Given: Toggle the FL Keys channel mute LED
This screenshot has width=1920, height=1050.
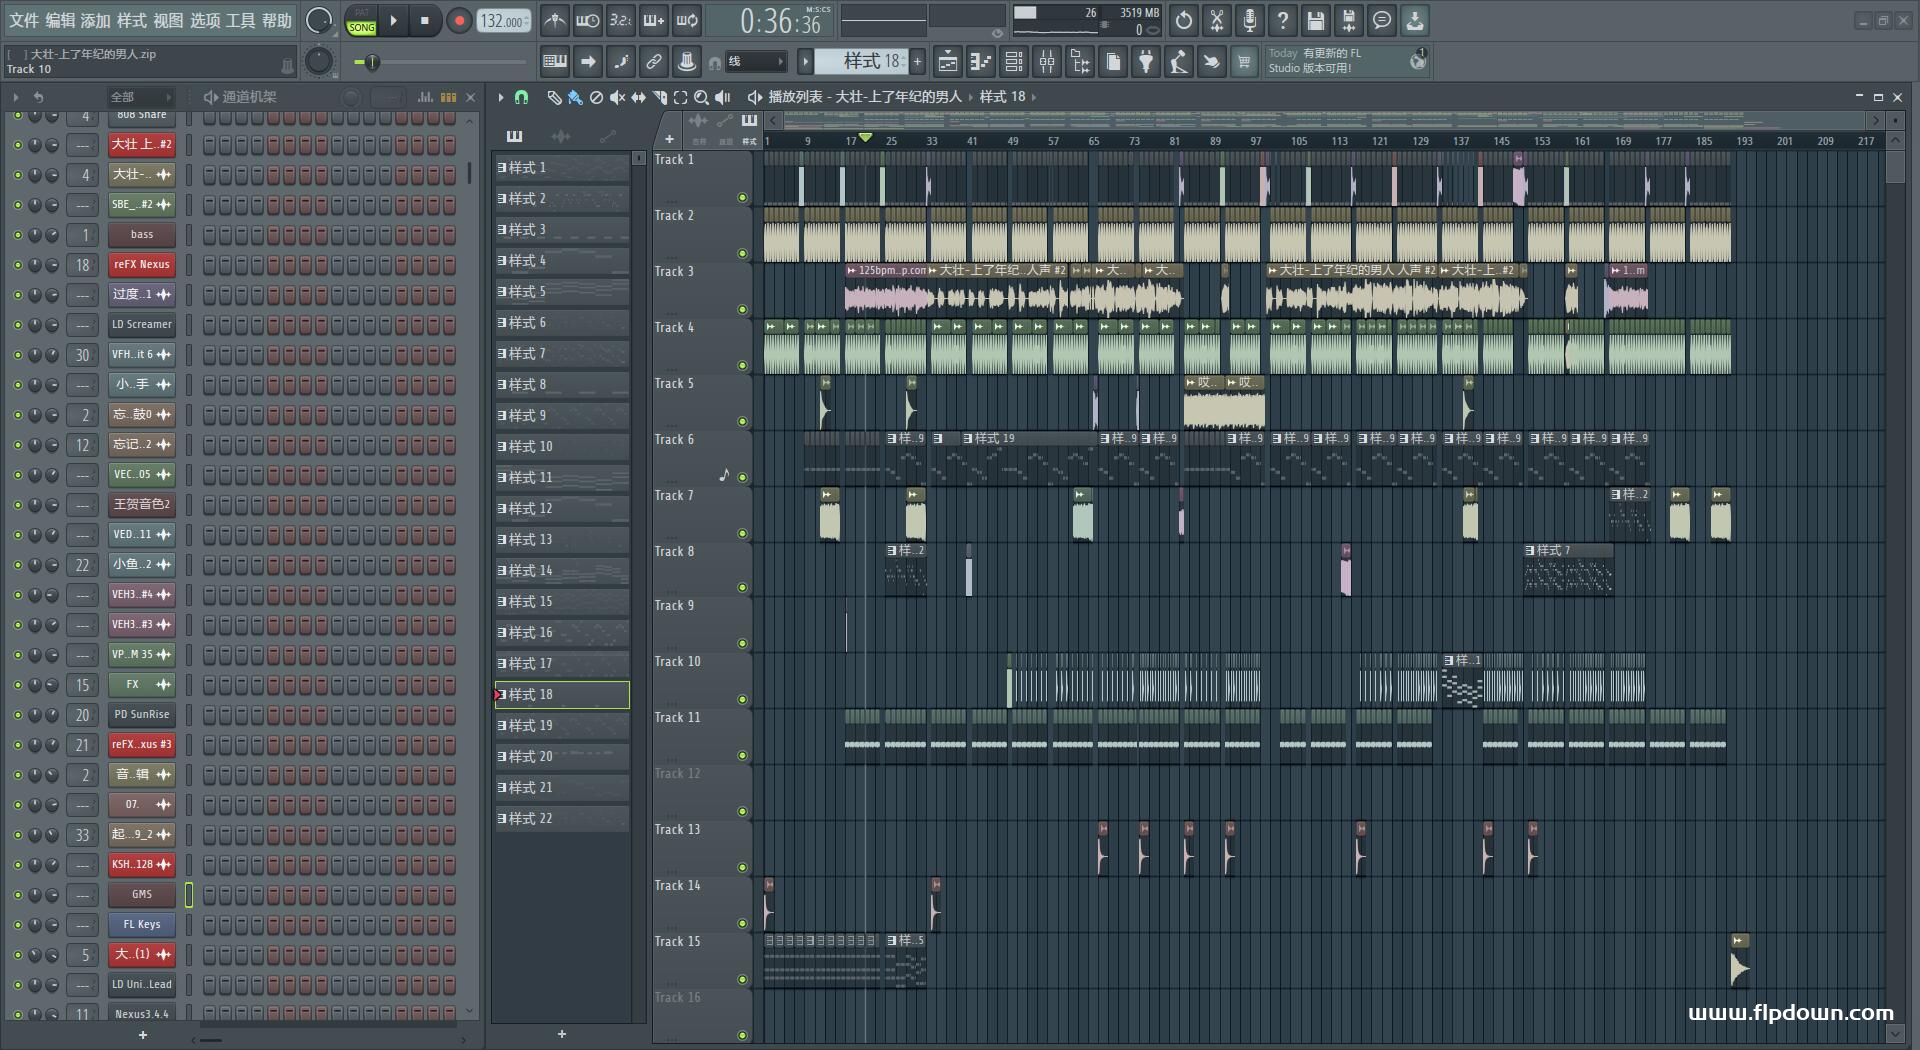Looking at the screenshot, I should [x=17, y=925].
